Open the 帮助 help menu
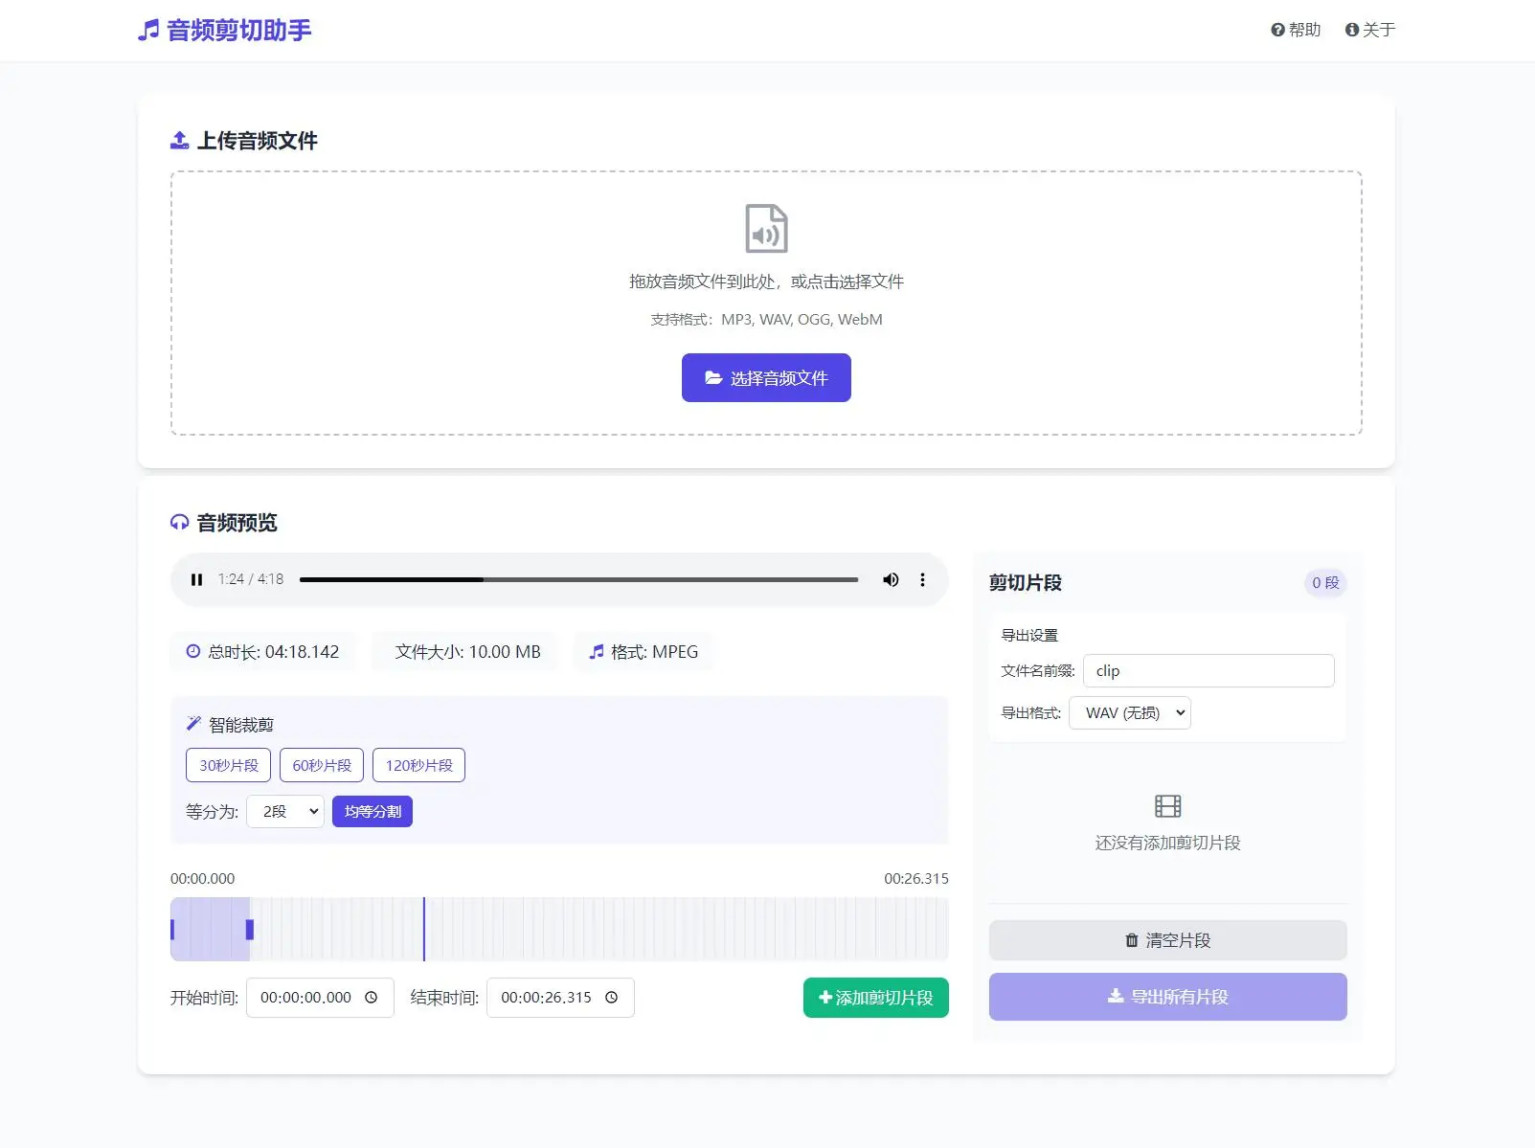 click(x=1295, y=30)
